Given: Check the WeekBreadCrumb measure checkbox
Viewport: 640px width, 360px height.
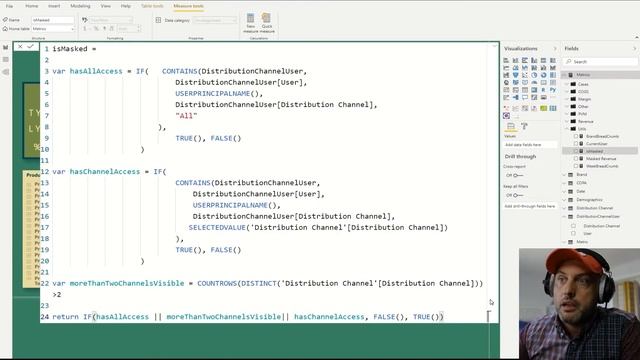Looking at the screenshot, I should pyautogui.click(x=576, y=166).
